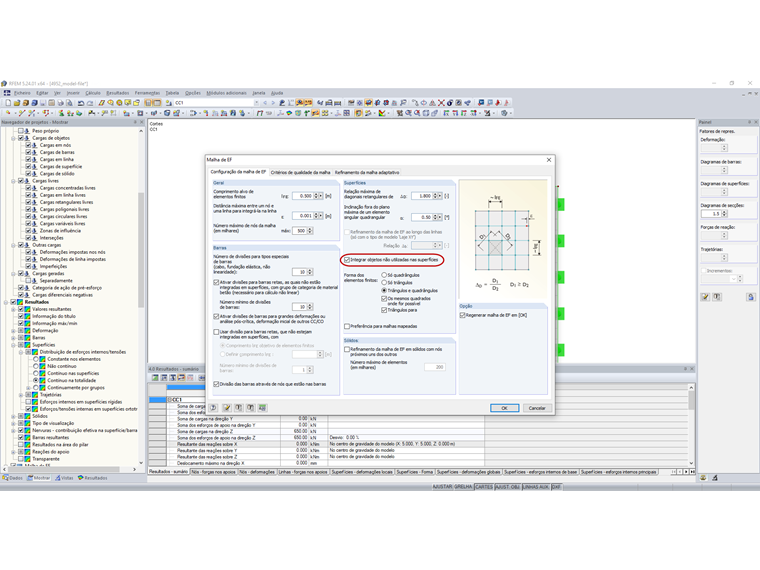This screenshot has height=570, width=760.
Task: Collapse the Cargas livres tree node
Action: point(13,181)
